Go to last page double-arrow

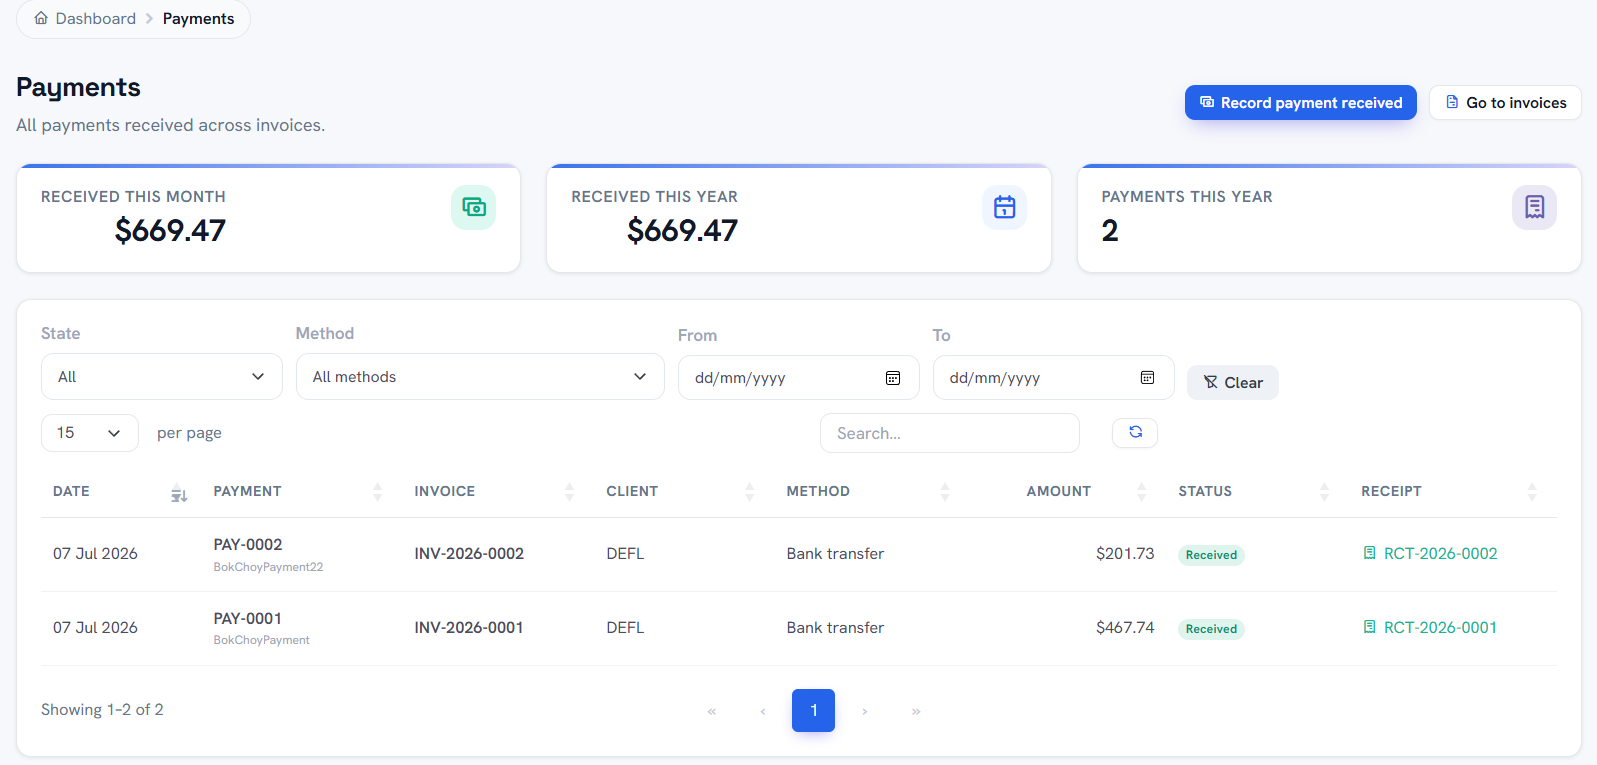click(x=916, y=711)
